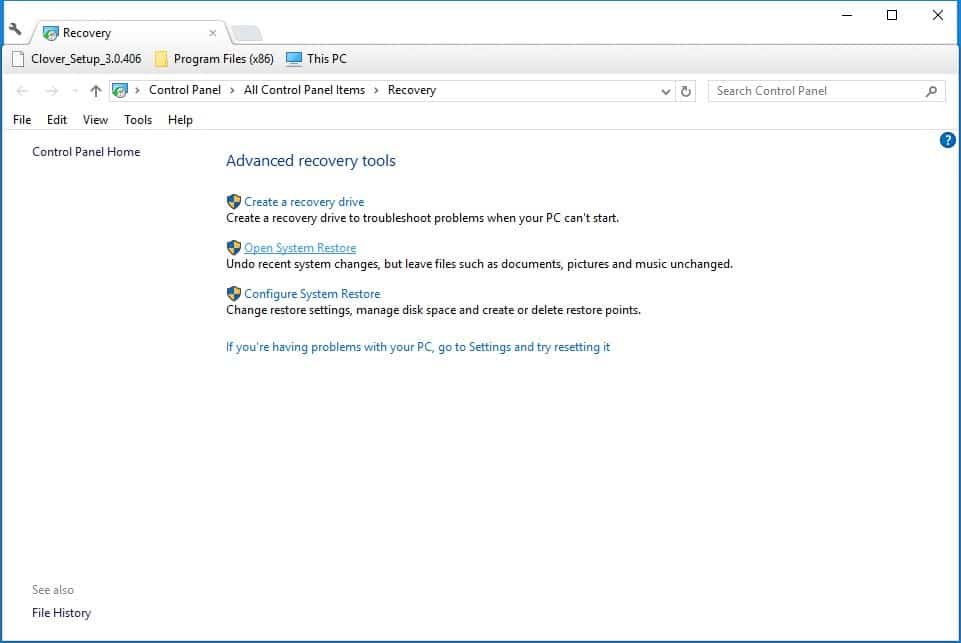Viewport: 961px width, 643px height.
Task: Open the new tab button
Action: tap(247, 33)
